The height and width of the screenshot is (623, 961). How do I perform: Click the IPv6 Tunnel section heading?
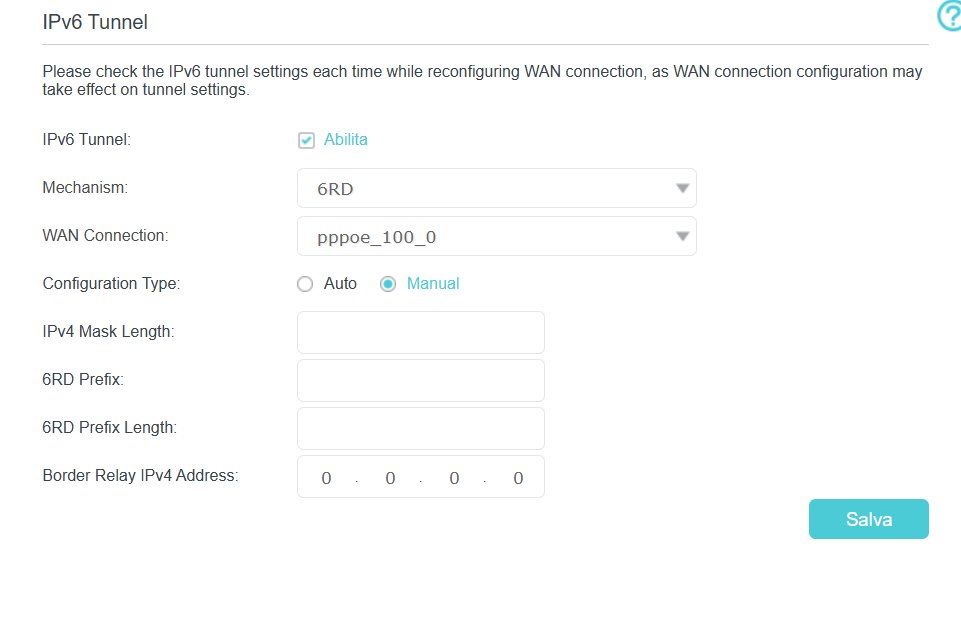95,22
